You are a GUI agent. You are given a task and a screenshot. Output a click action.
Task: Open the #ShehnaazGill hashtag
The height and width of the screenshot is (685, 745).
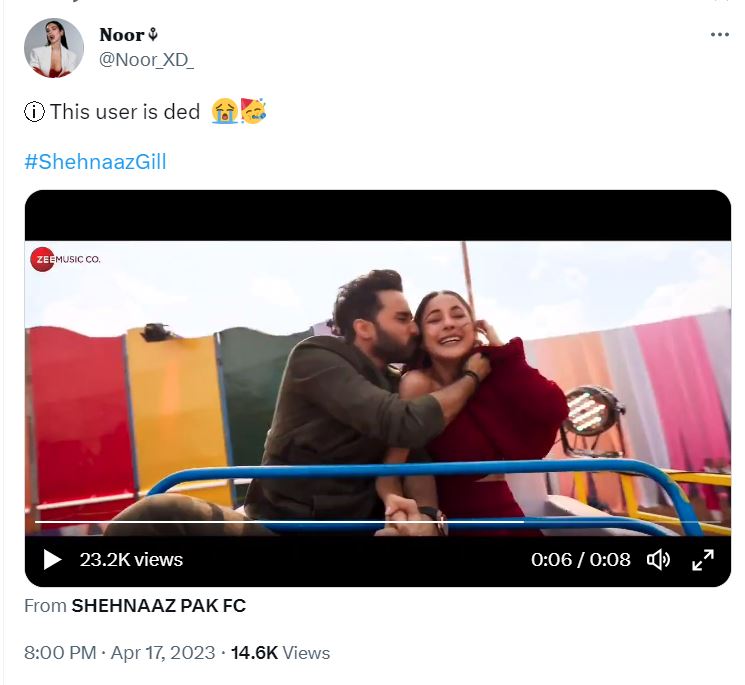(95, 162)
